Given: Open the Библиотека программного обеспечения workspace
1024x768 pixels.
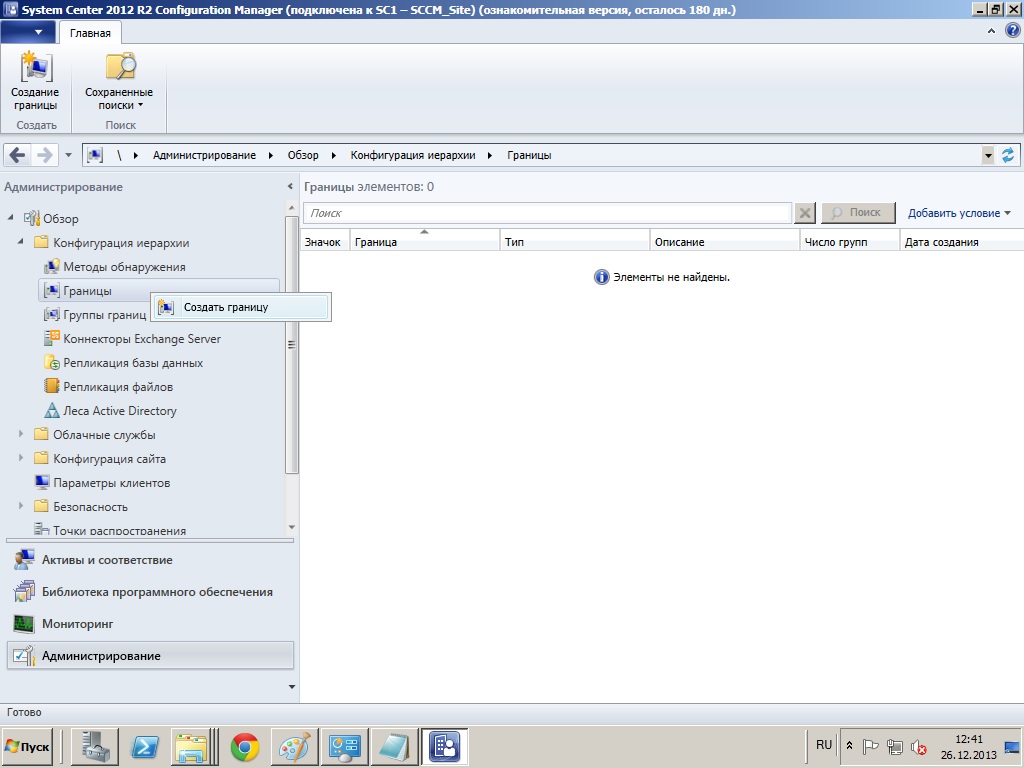Looking at the screenshot, I should [x=150, y=592].
